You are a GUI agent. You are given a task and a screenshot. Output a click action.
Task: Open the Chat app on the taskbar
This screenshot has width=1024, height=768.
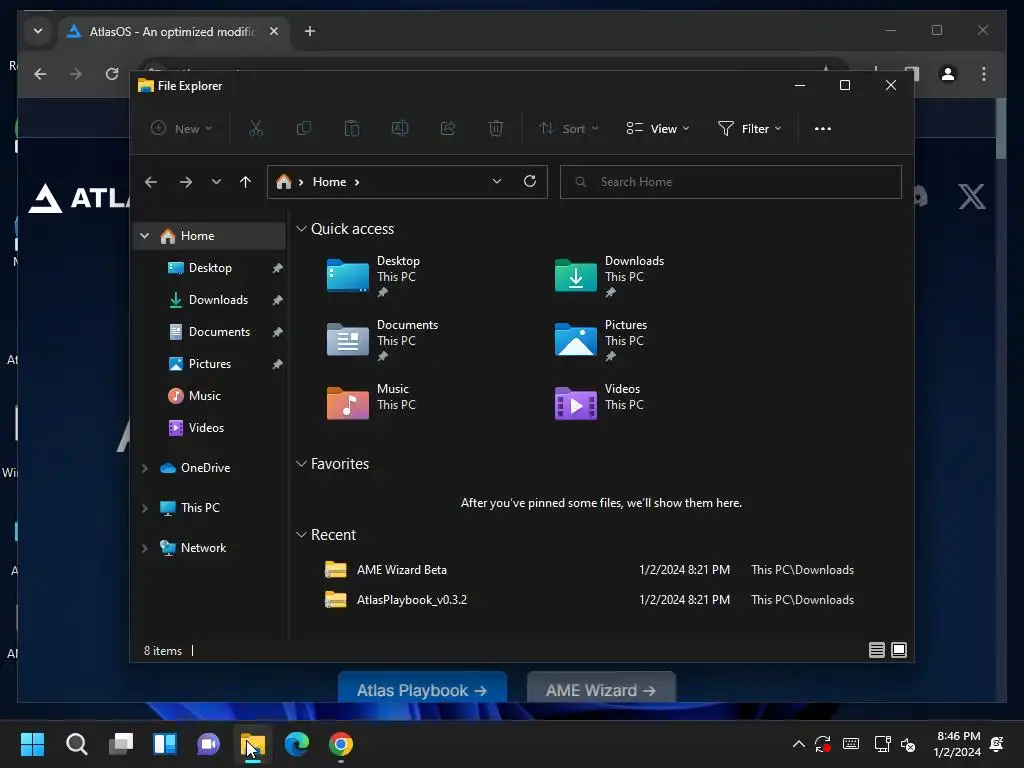coord(208,744)
